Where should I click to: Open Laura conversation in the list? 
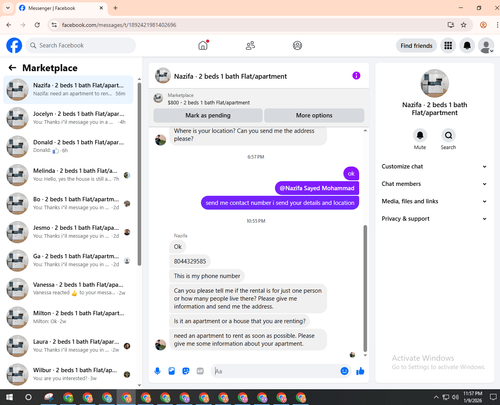68,346
